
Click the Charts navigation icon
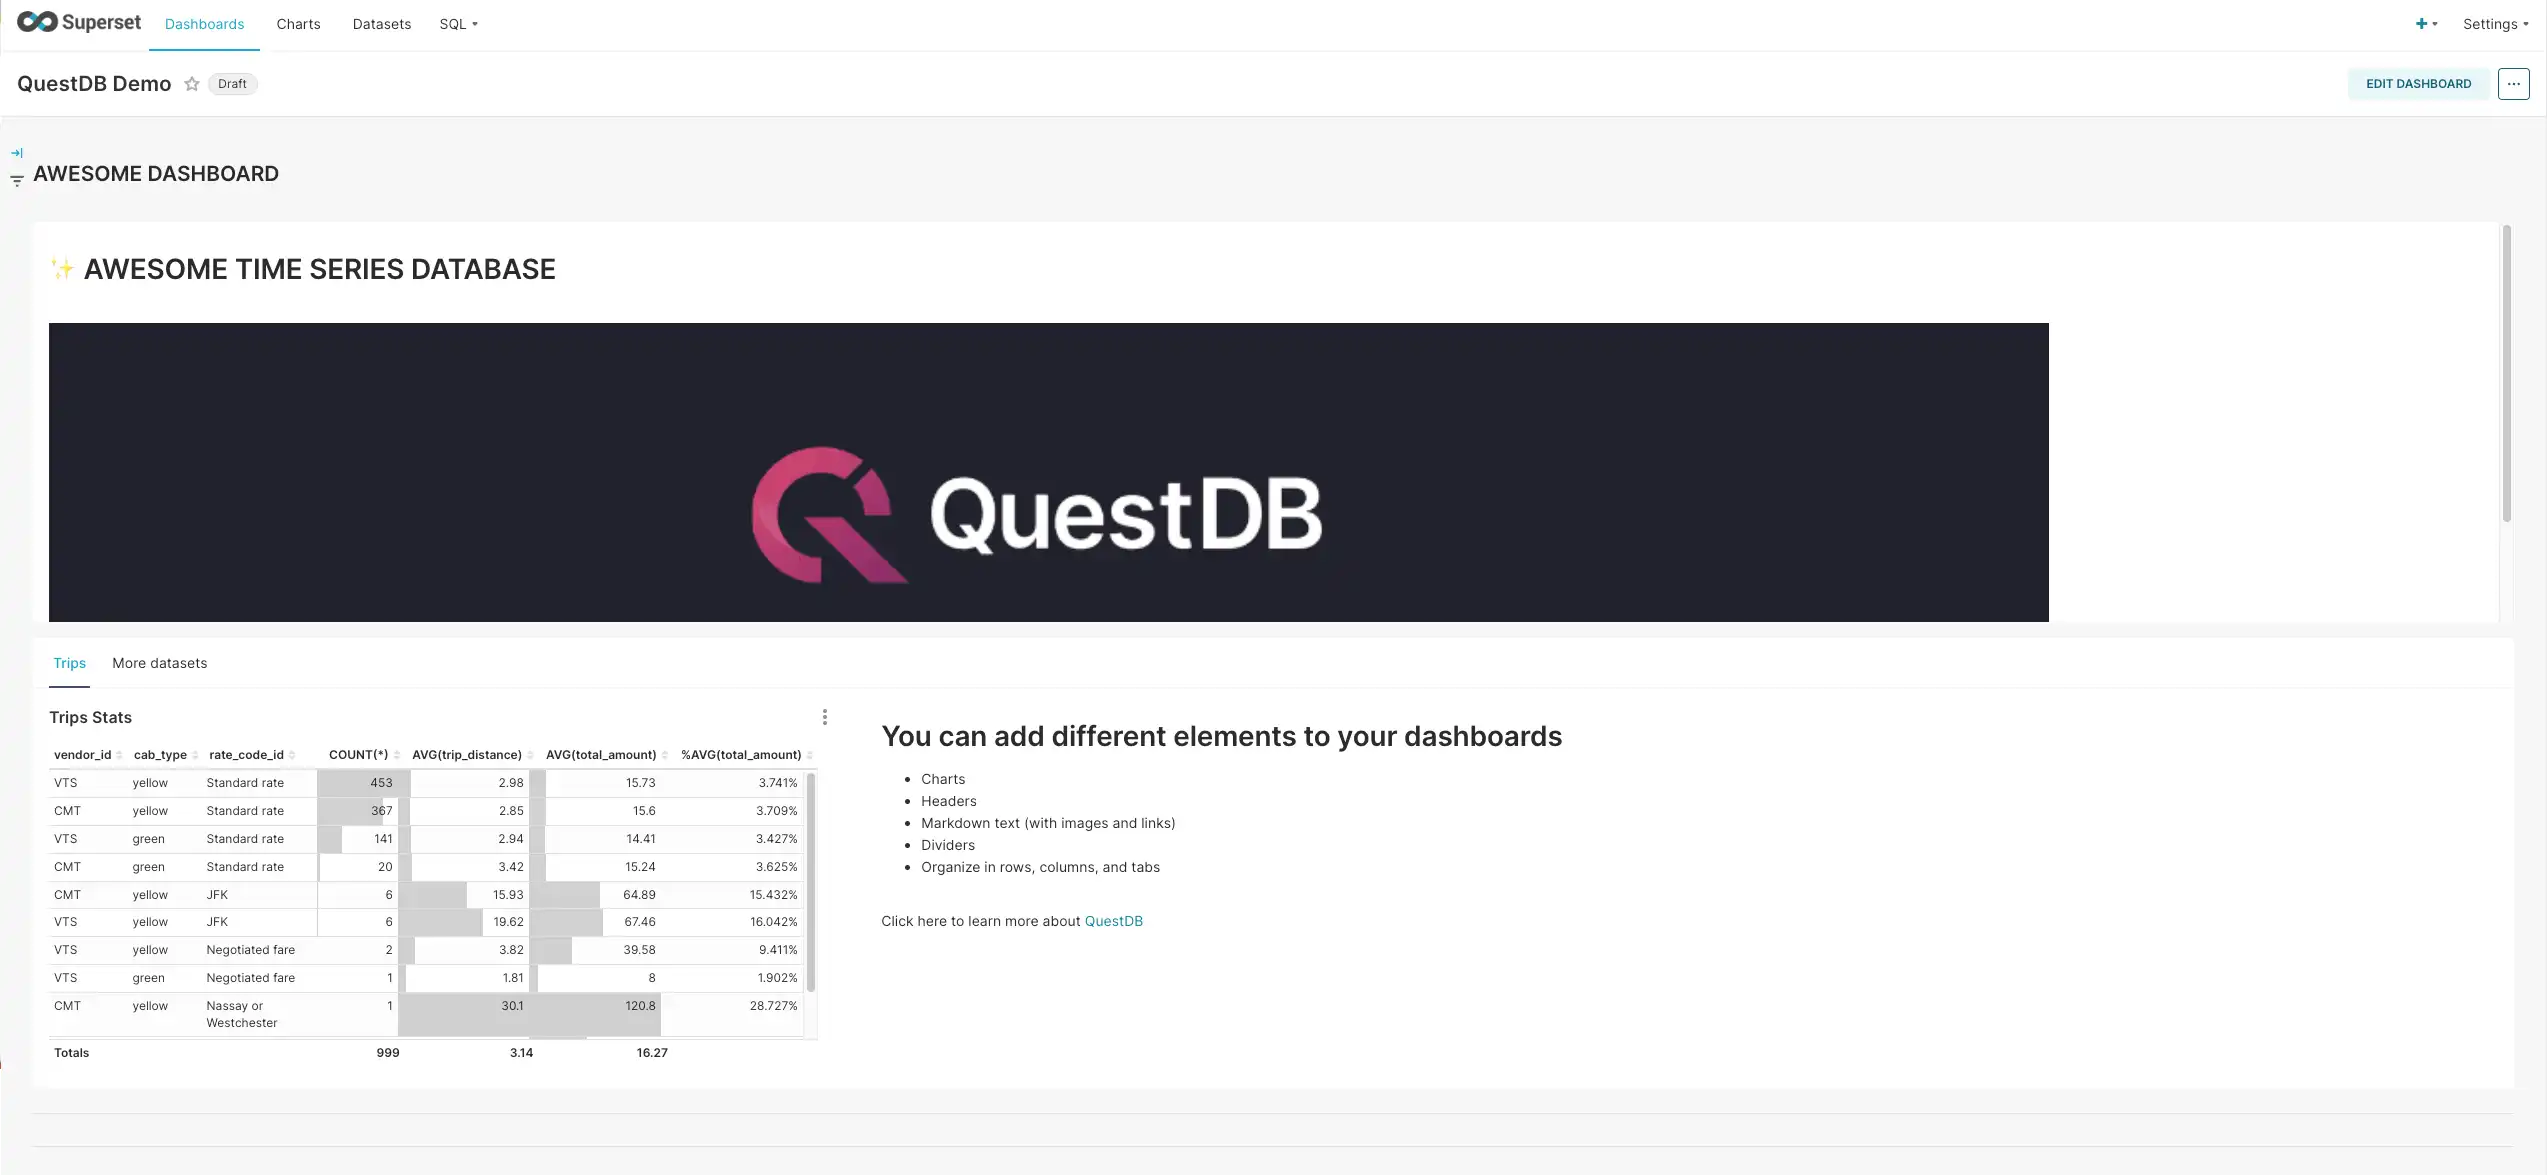[x=297, y=24]
